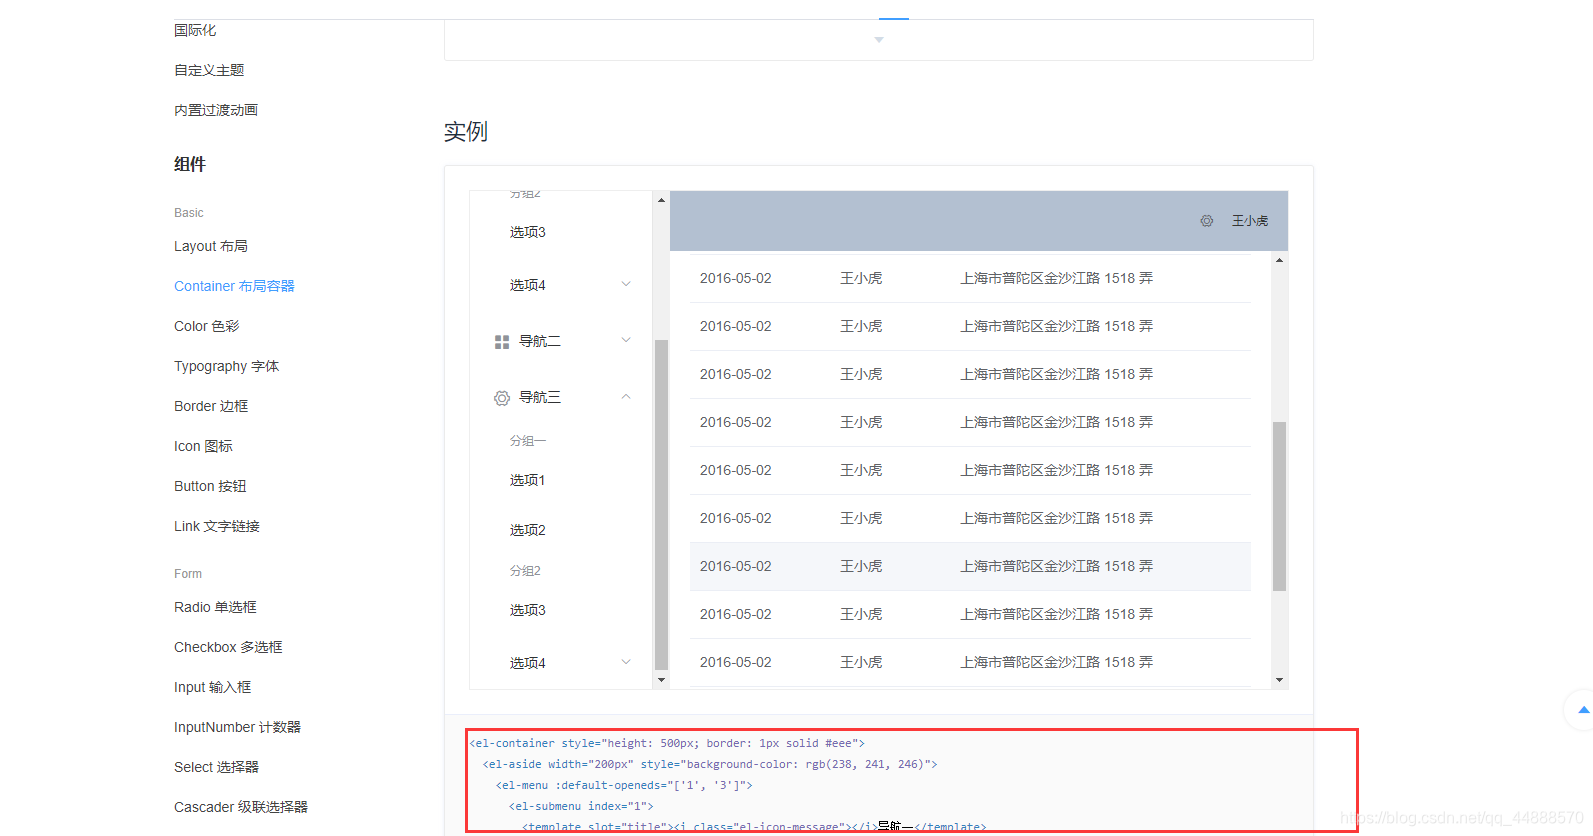Click address in the first table row
The image size is (1593, 836).
pyautogui.click(x=1057, y=278)
